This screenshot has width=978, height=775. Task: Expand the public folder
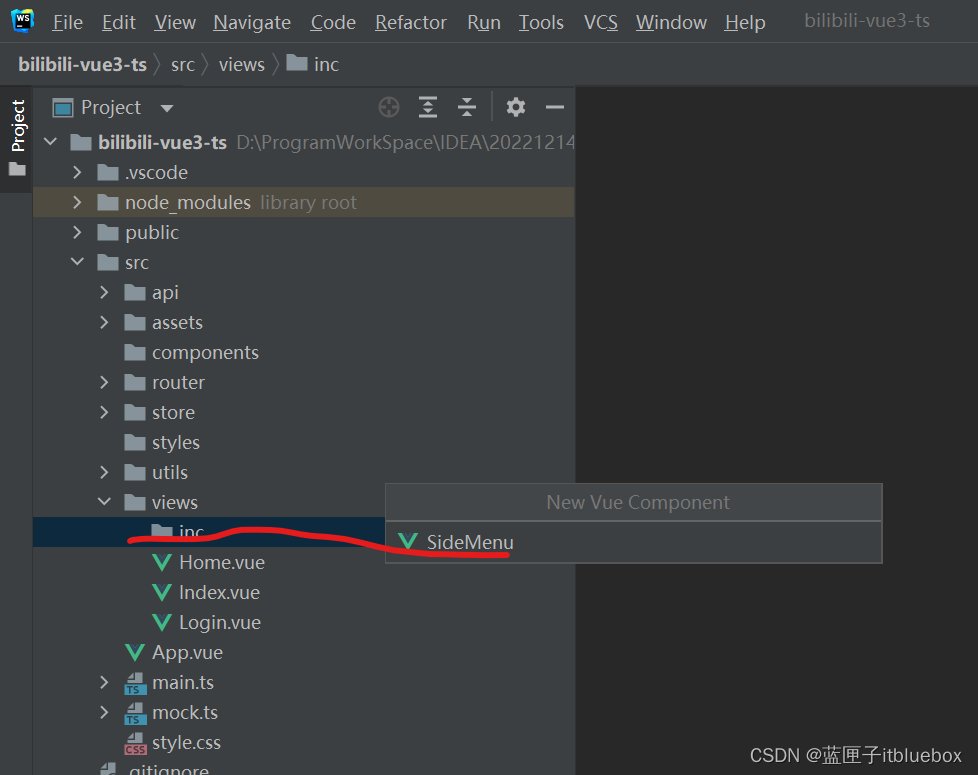tap(77, 232)
